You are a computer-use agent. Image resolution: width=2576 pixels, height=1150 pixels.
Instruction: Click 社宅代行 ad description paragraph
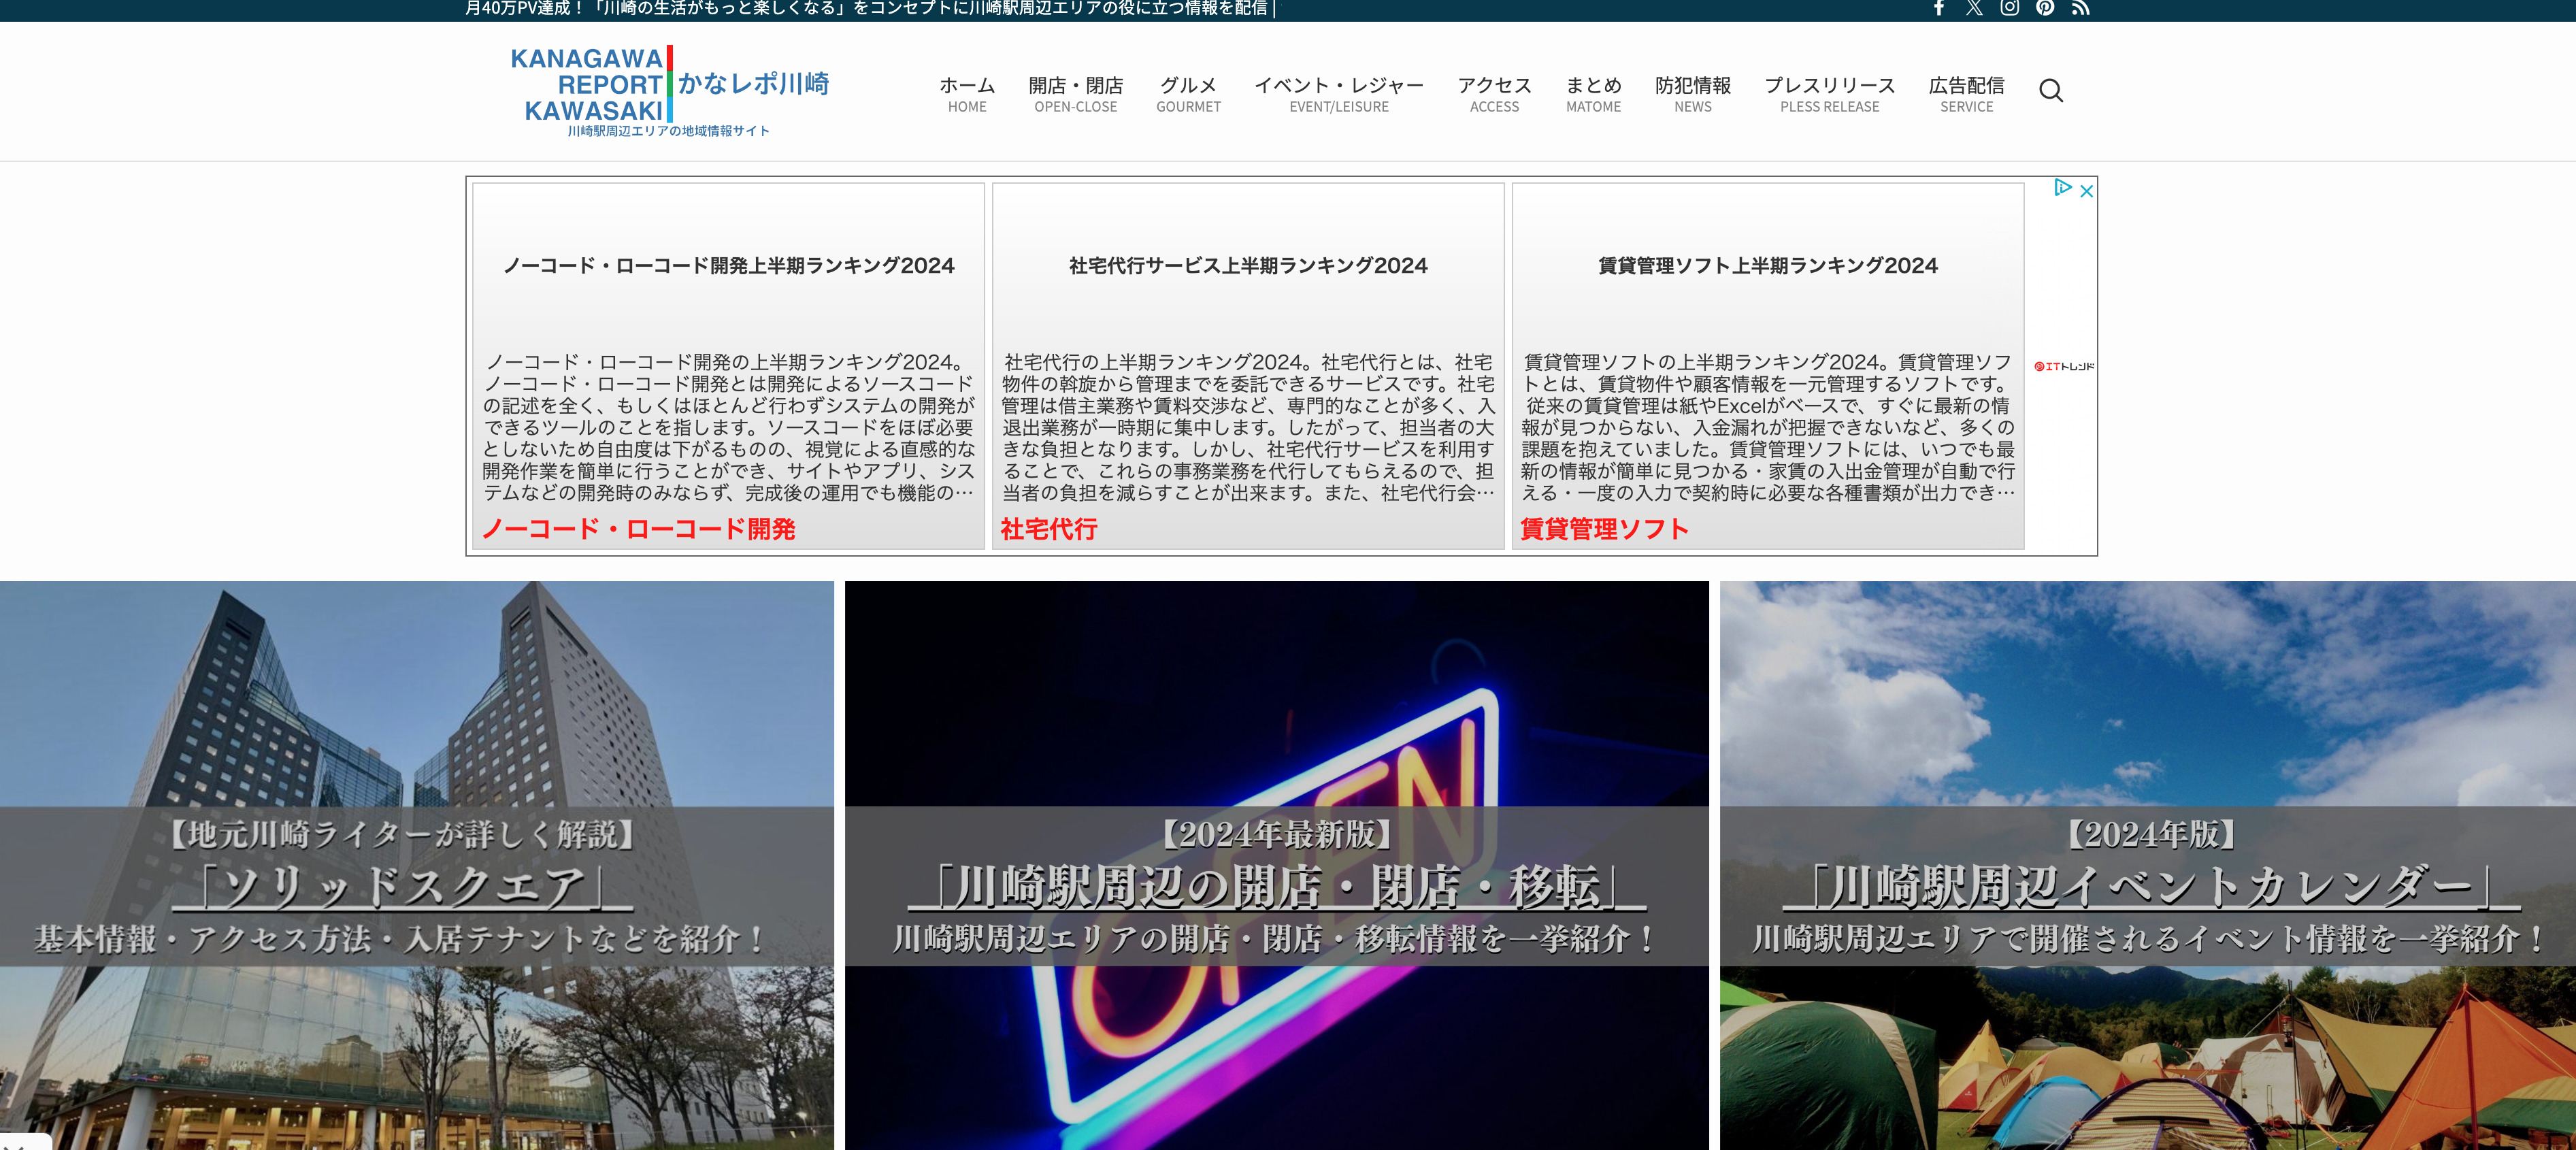[x=1248, y=427]
